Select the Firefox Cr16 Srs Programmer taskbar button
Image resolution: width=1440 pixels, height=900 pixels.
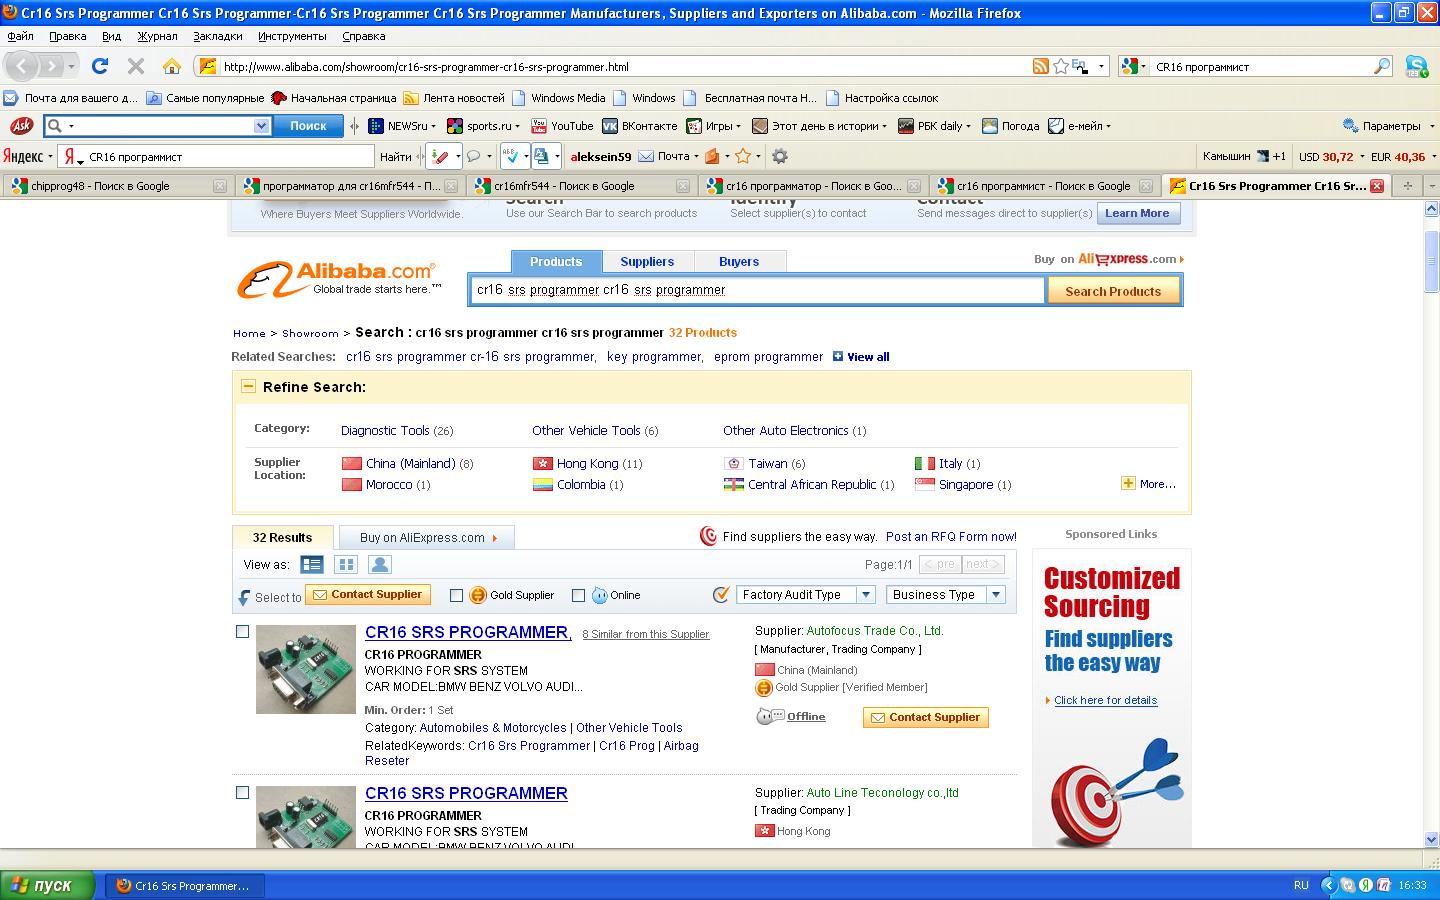184,885
